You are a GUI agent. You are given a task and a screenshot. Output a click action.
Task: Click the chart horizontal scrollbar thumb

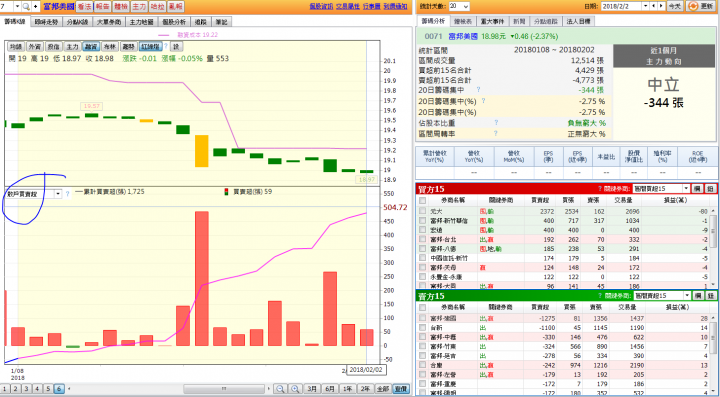(224, 389)
